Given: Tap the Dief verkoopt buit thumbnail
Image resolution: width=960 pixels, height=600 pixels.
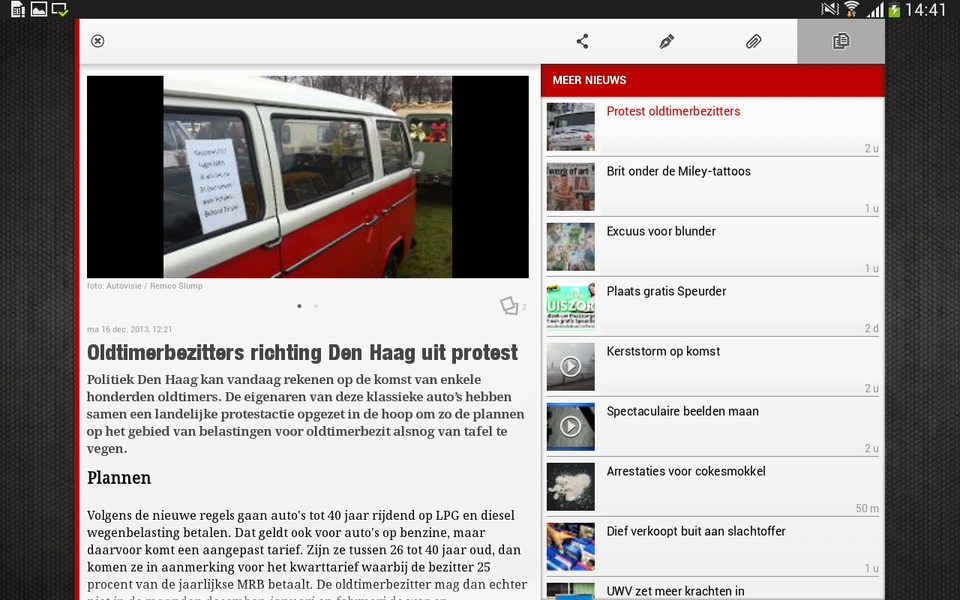Looking at the screenshot, I should (x=571, y=547).
